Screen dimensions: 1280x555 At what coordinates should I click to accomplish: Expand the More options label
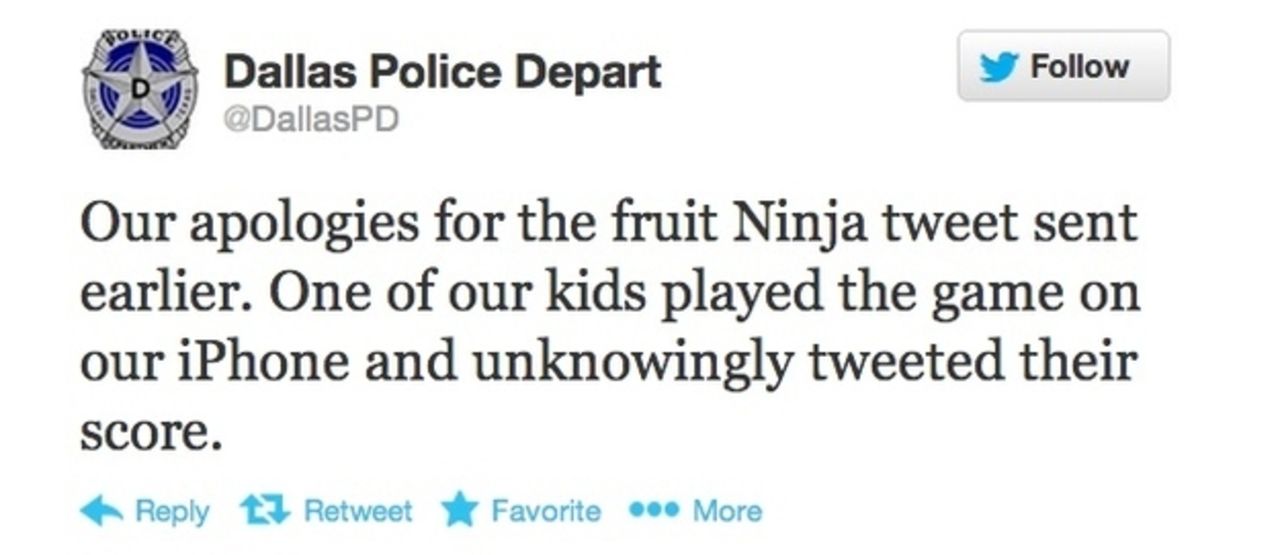point(727,512)
